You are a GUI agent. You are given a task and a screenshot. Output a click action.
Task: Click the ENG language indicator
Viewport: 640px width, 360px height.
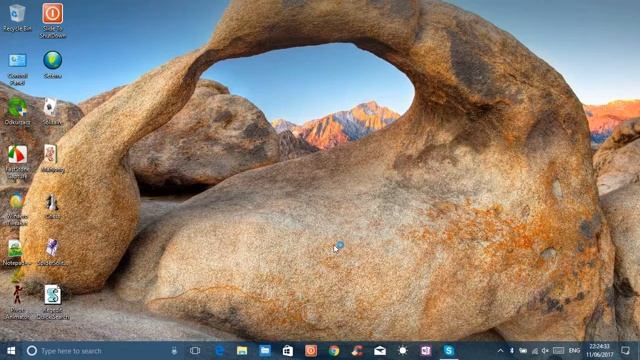[x=574, y=351]
